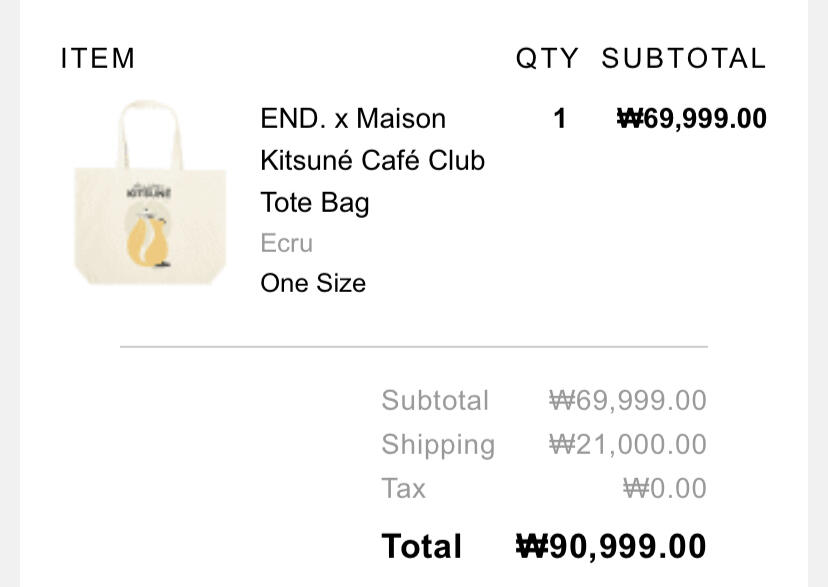Click the Shipping label

[438, 445]
